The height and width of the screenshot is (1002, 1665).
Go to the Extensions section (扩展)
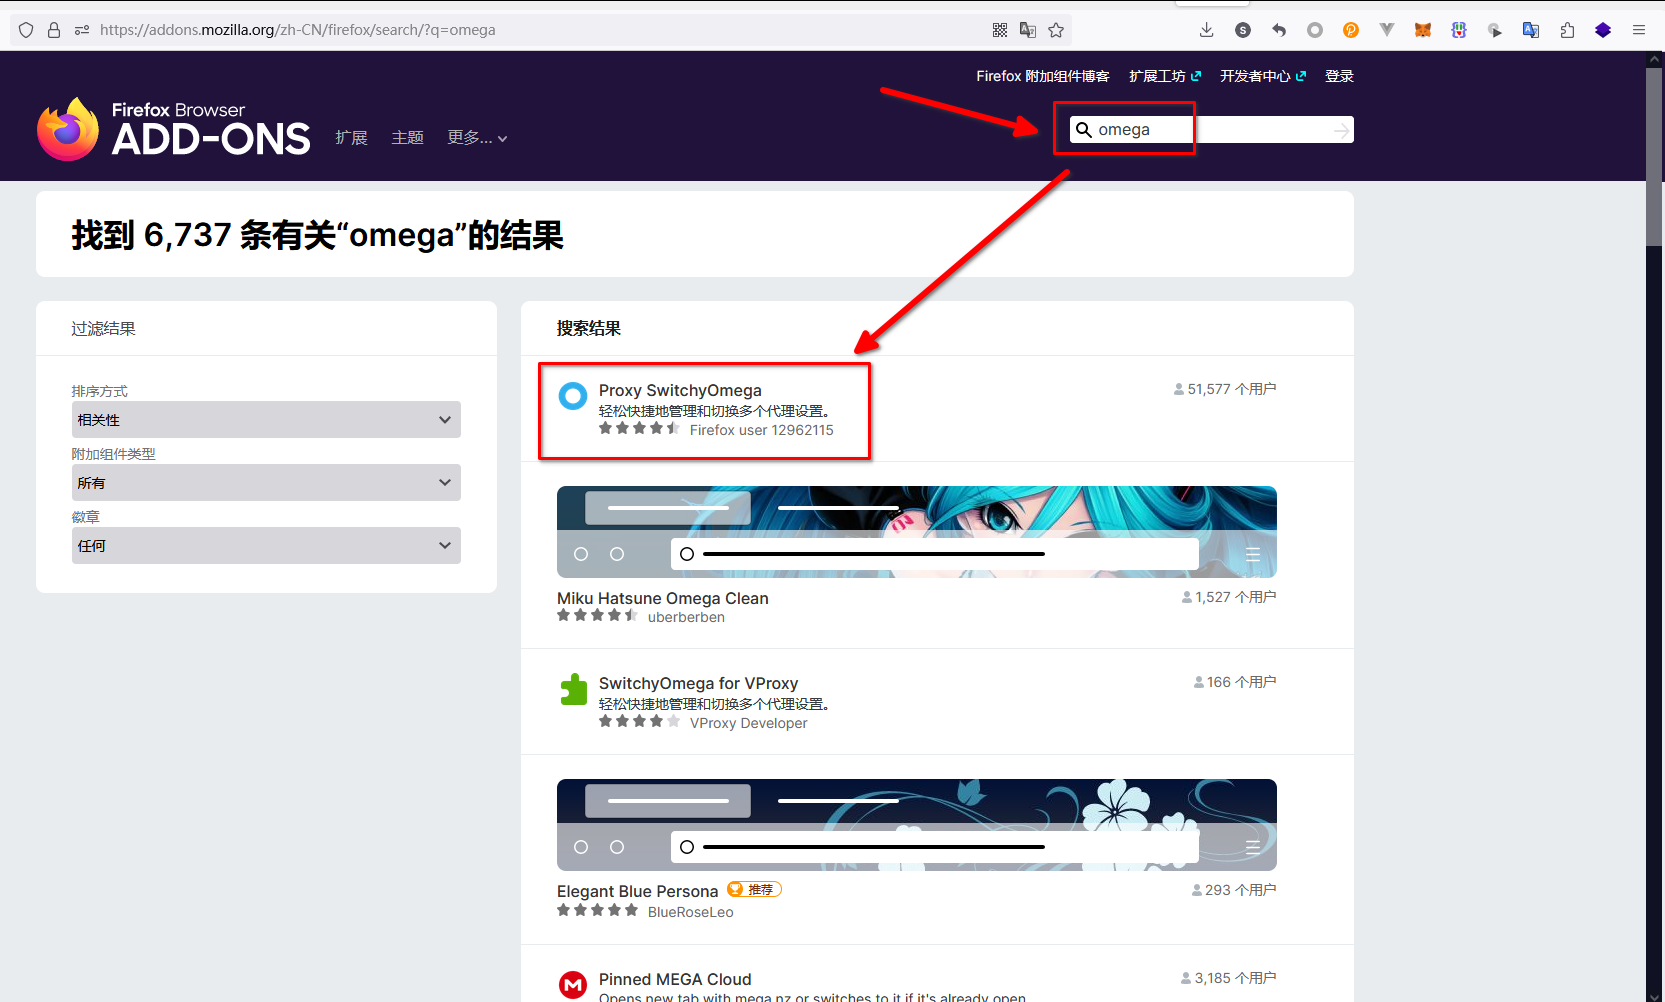351,138
